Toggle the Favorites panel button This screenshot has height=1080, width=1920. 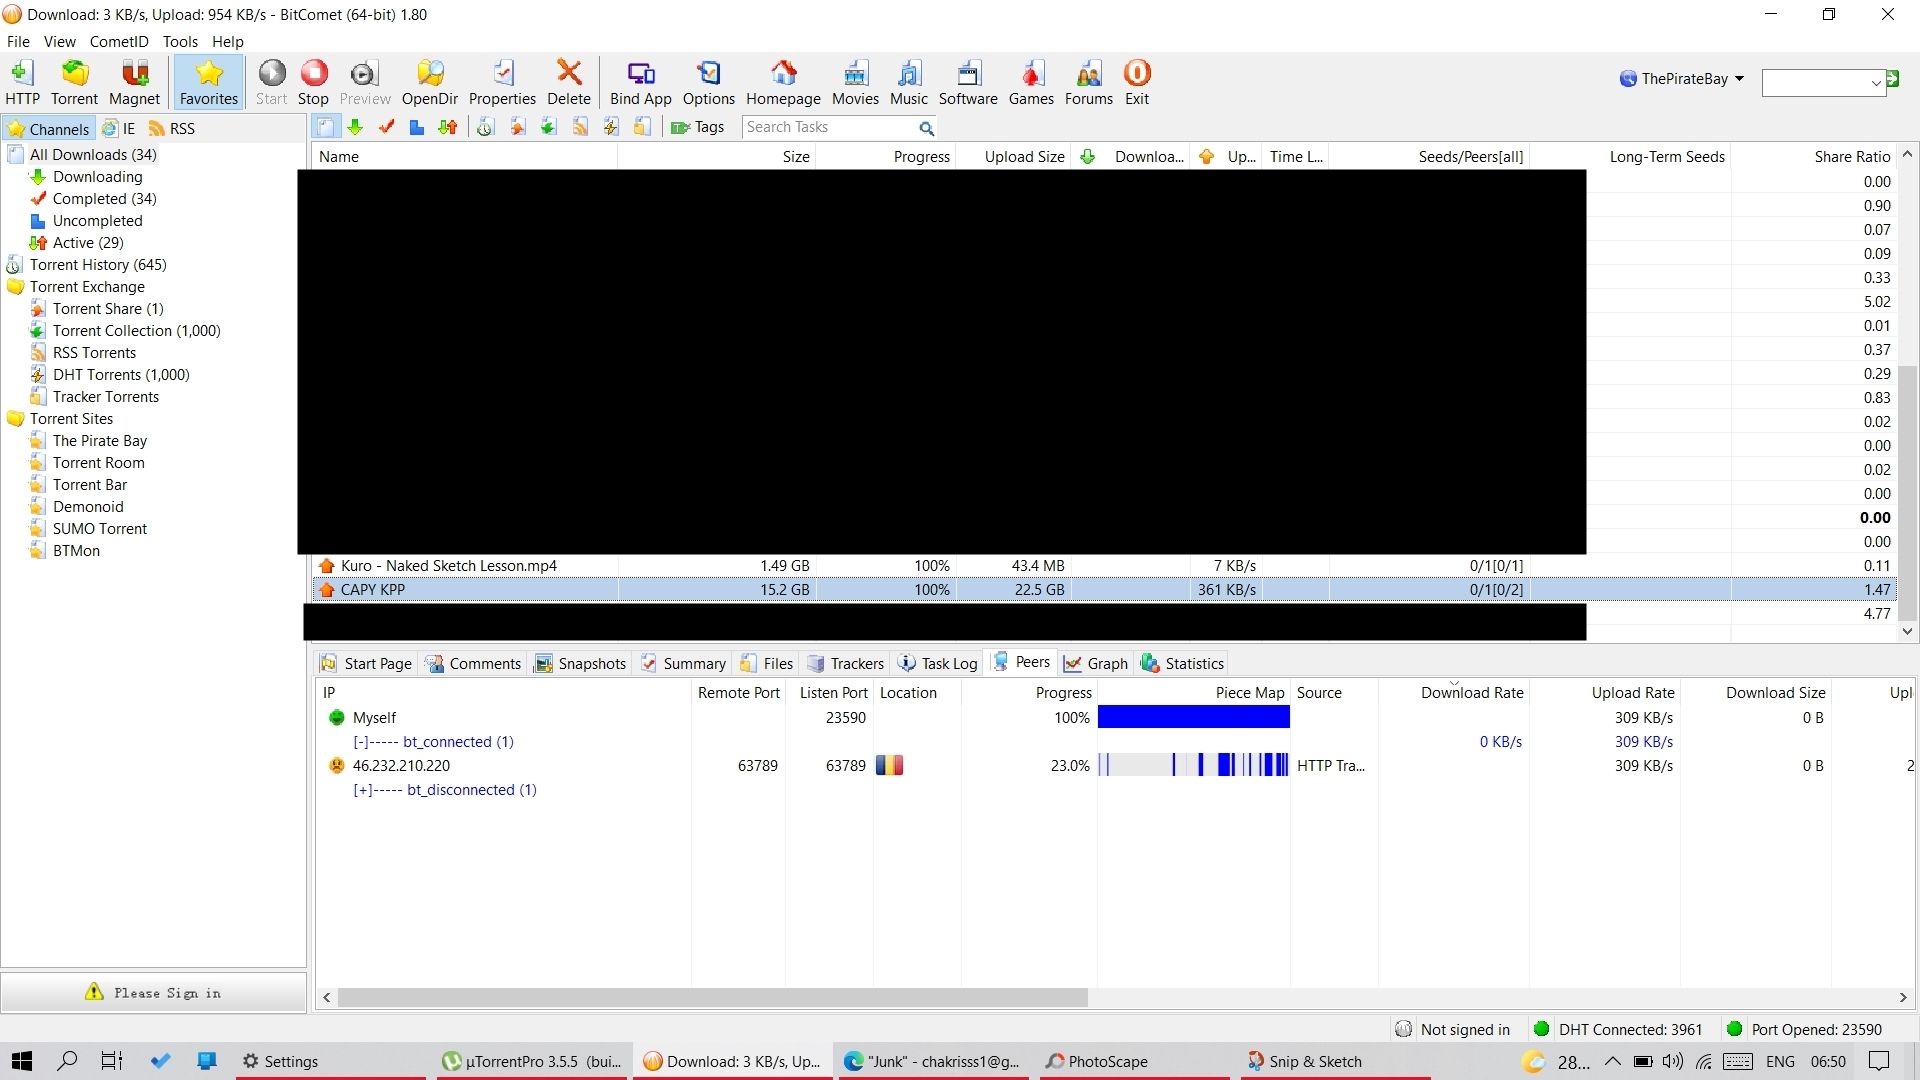pyautogui.click(x=208, y=82)
